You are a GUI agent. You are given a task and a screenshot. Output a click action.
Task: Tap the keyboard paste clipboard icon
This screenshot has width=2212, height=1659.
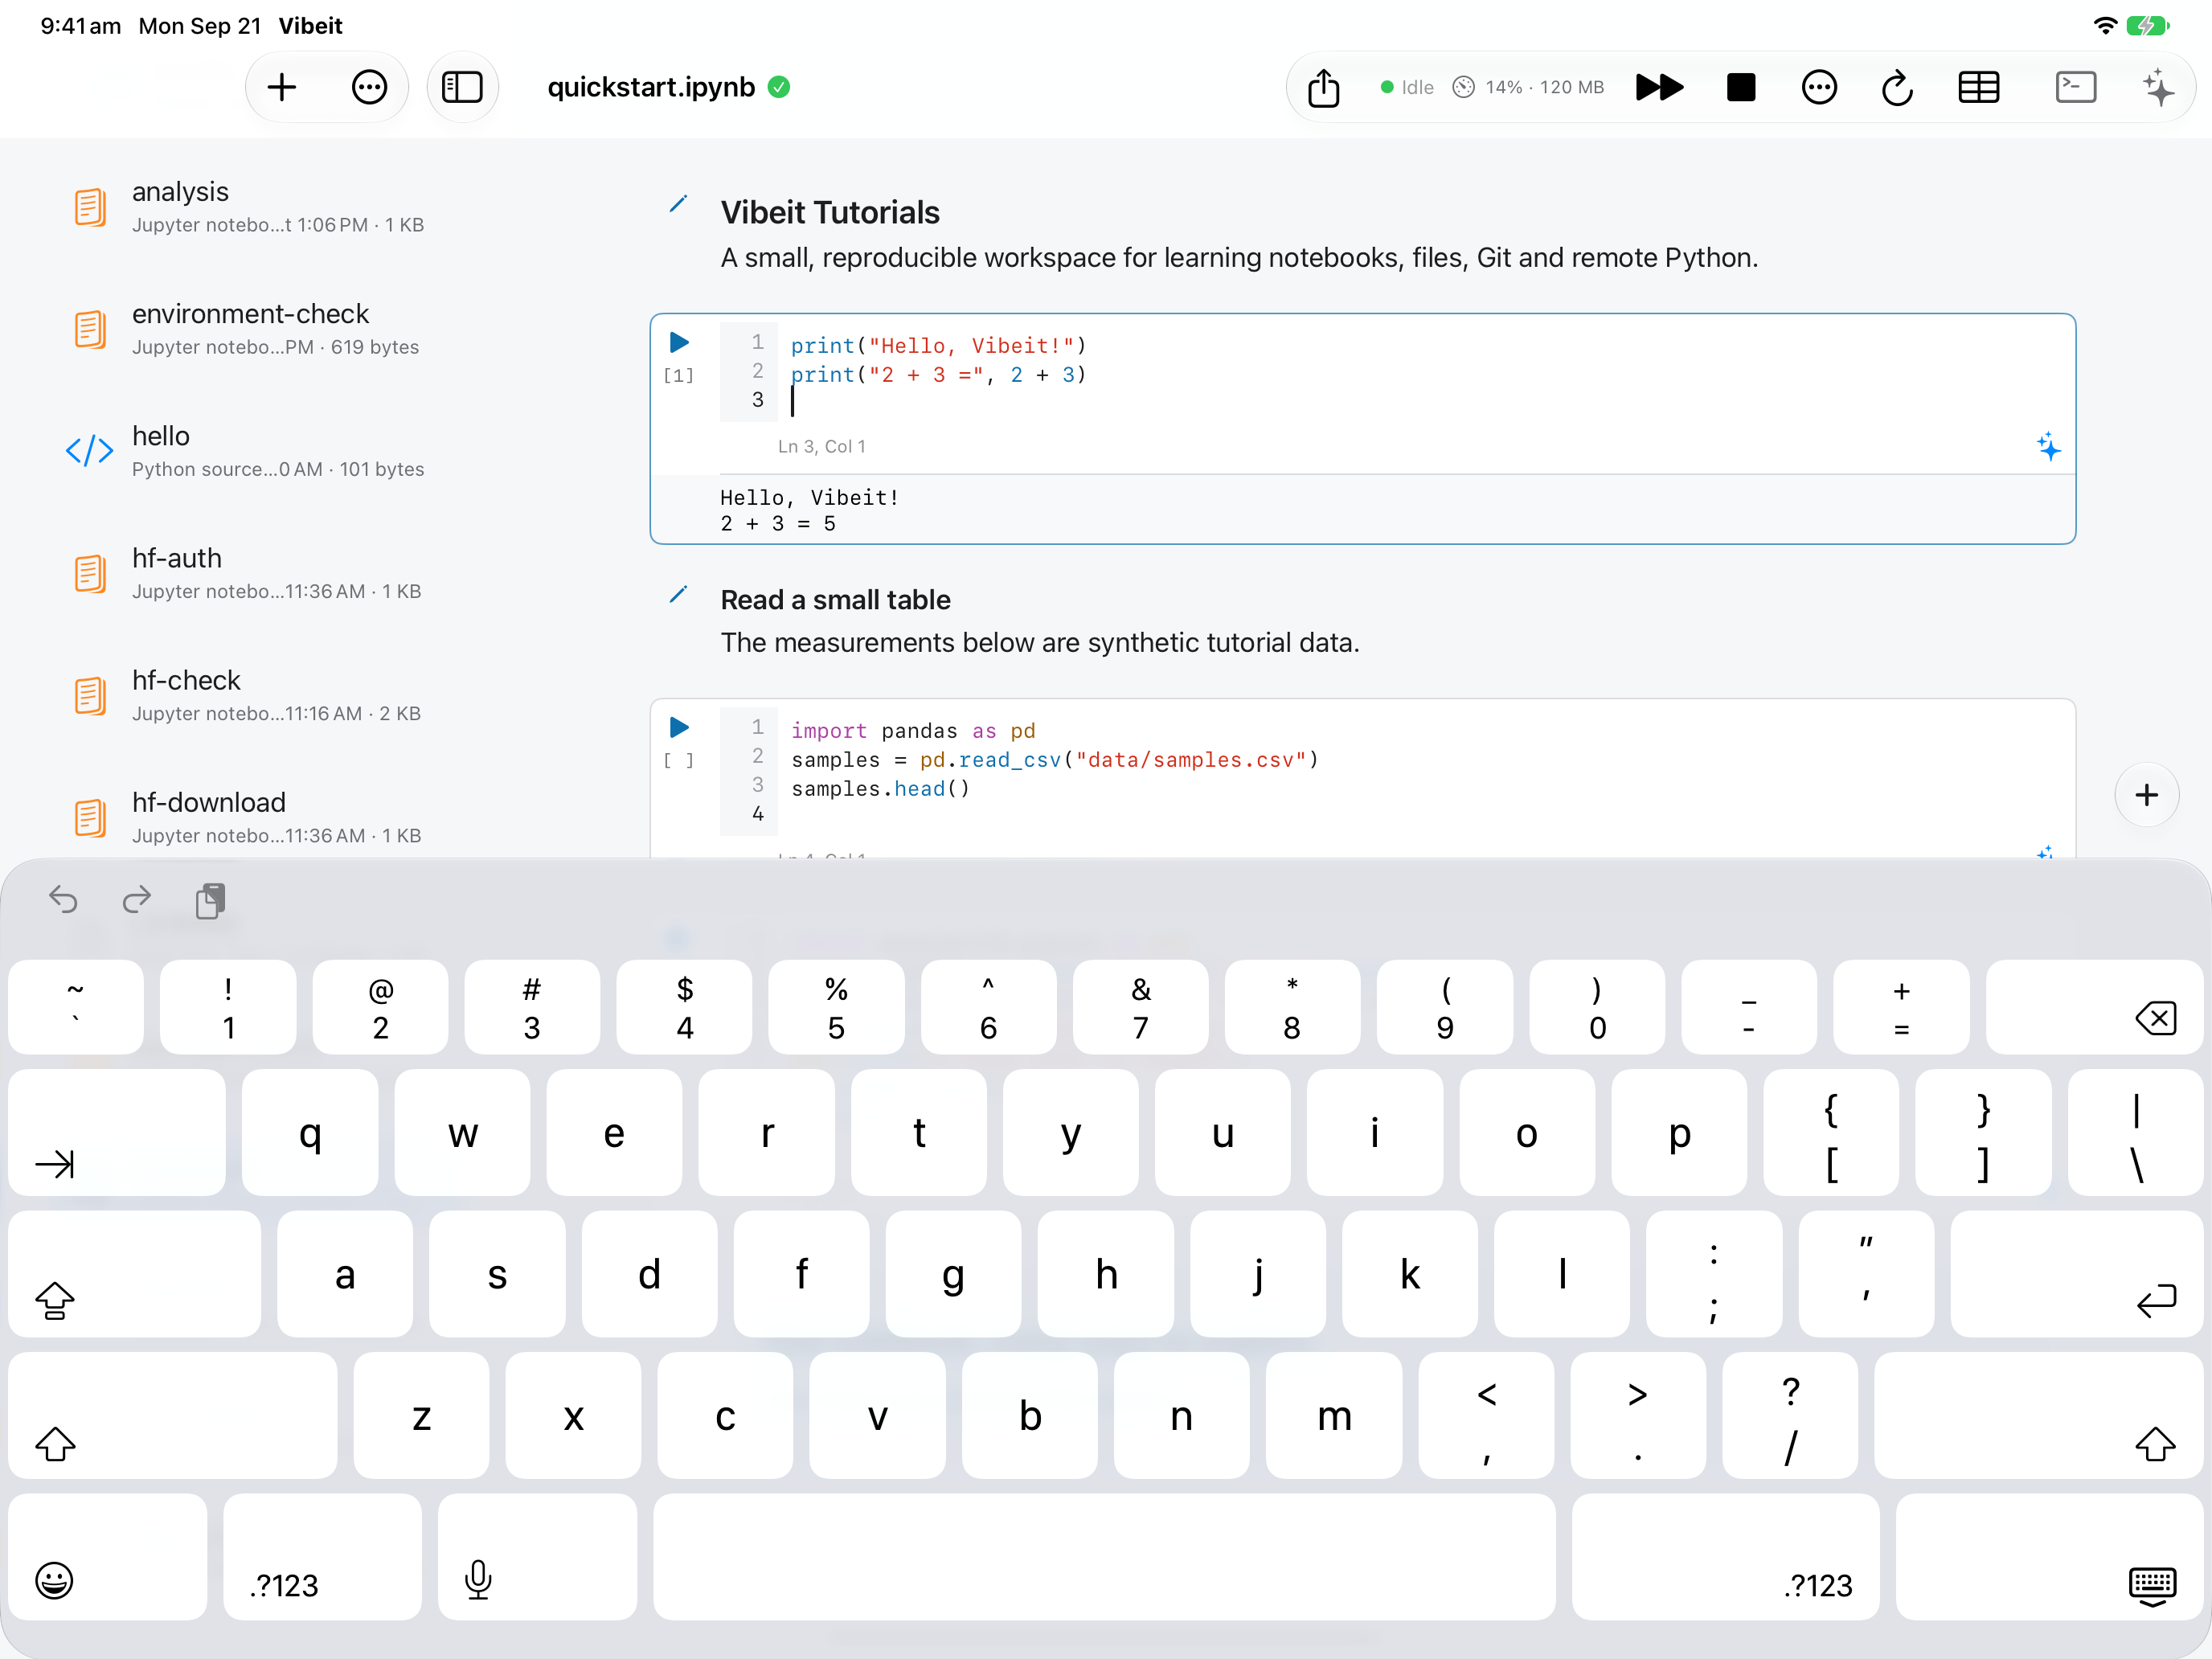pyautogui.click(x=210, y=900)
